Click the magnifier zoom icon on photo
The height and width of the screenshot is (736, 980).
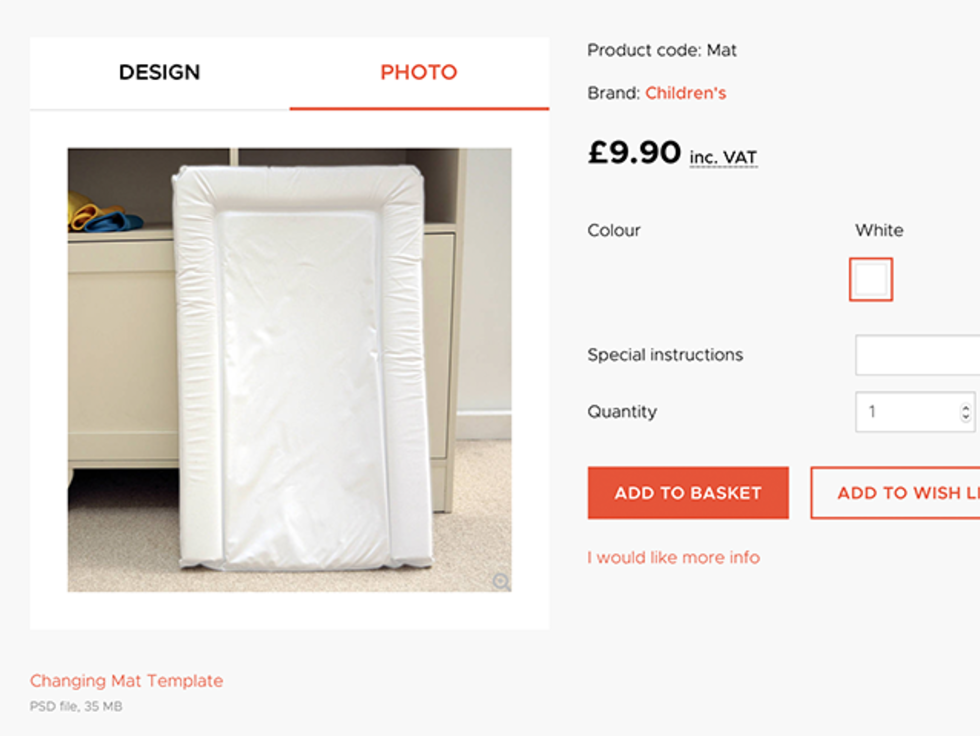click(x=501, y=581)
